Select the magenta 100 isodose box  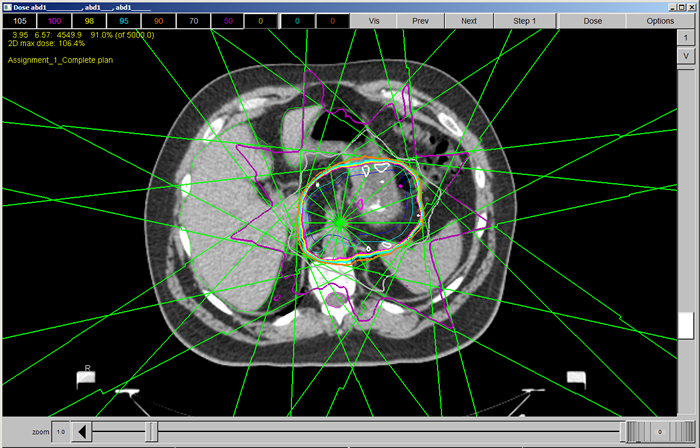pyautogui.click(x=55, y=20)
